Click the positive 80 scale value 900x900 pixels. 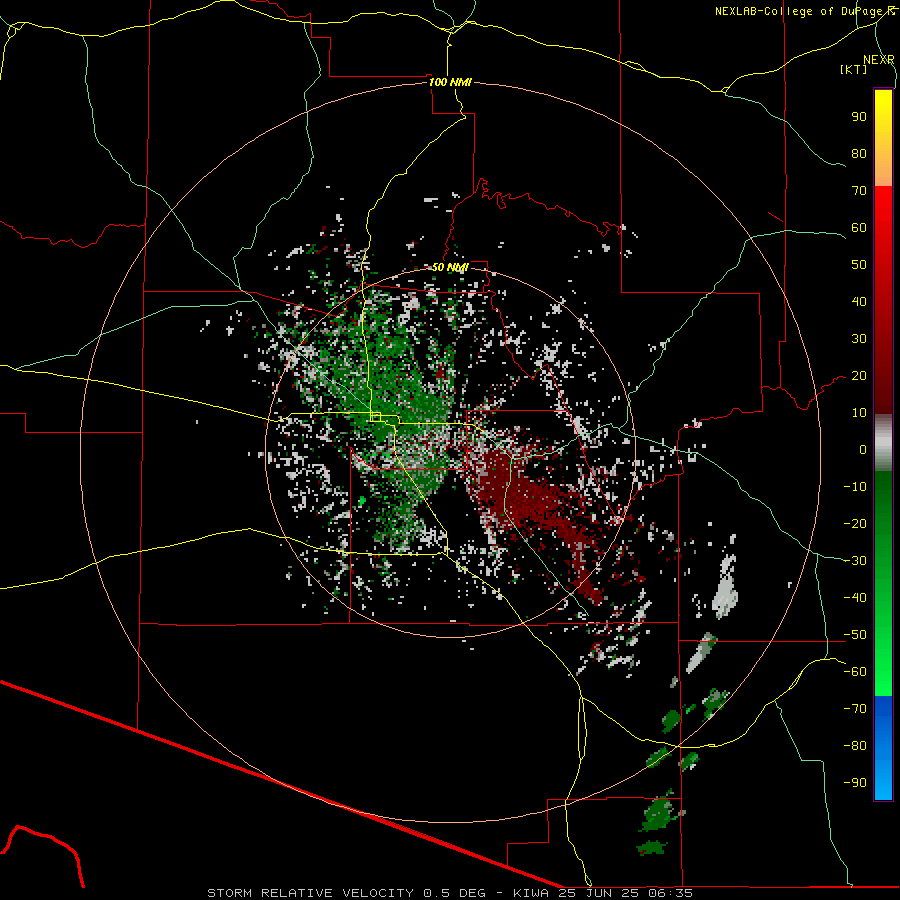pyautogui.click(x=859, y=153)
